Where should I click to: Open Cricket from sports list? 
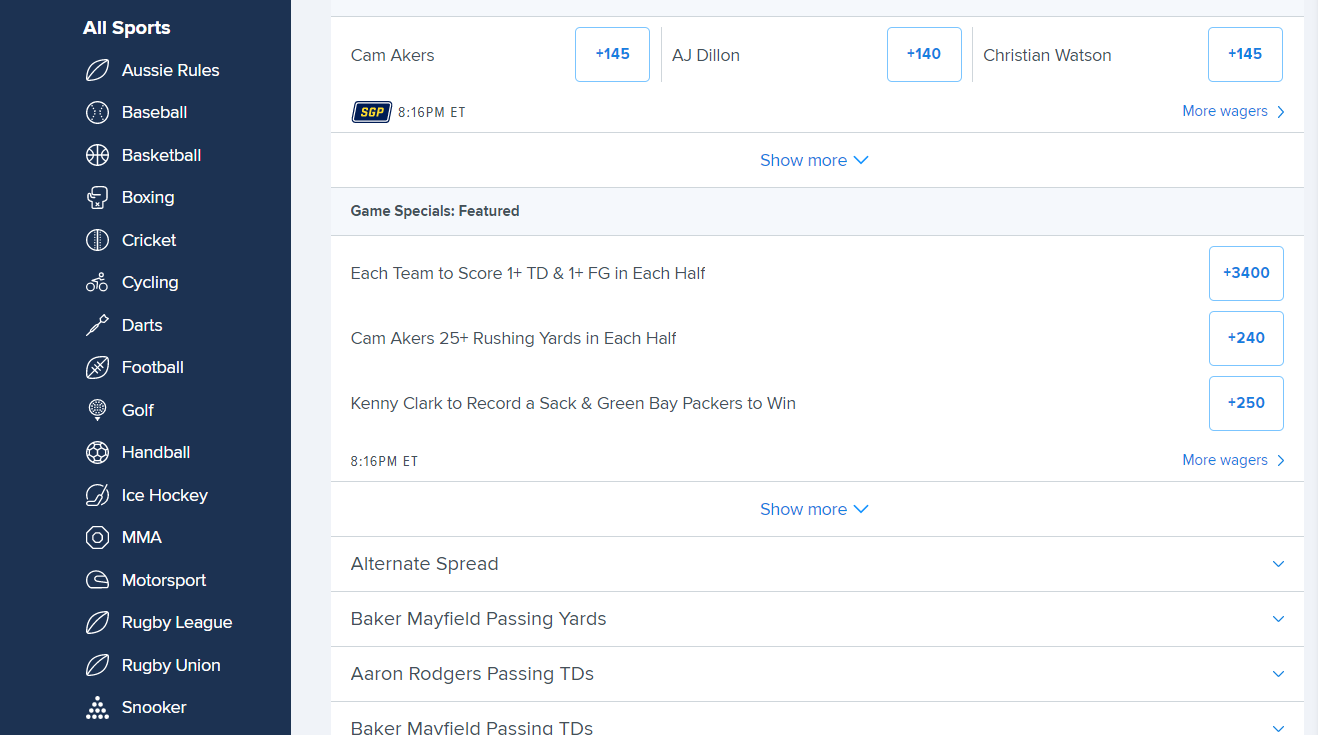149,240
